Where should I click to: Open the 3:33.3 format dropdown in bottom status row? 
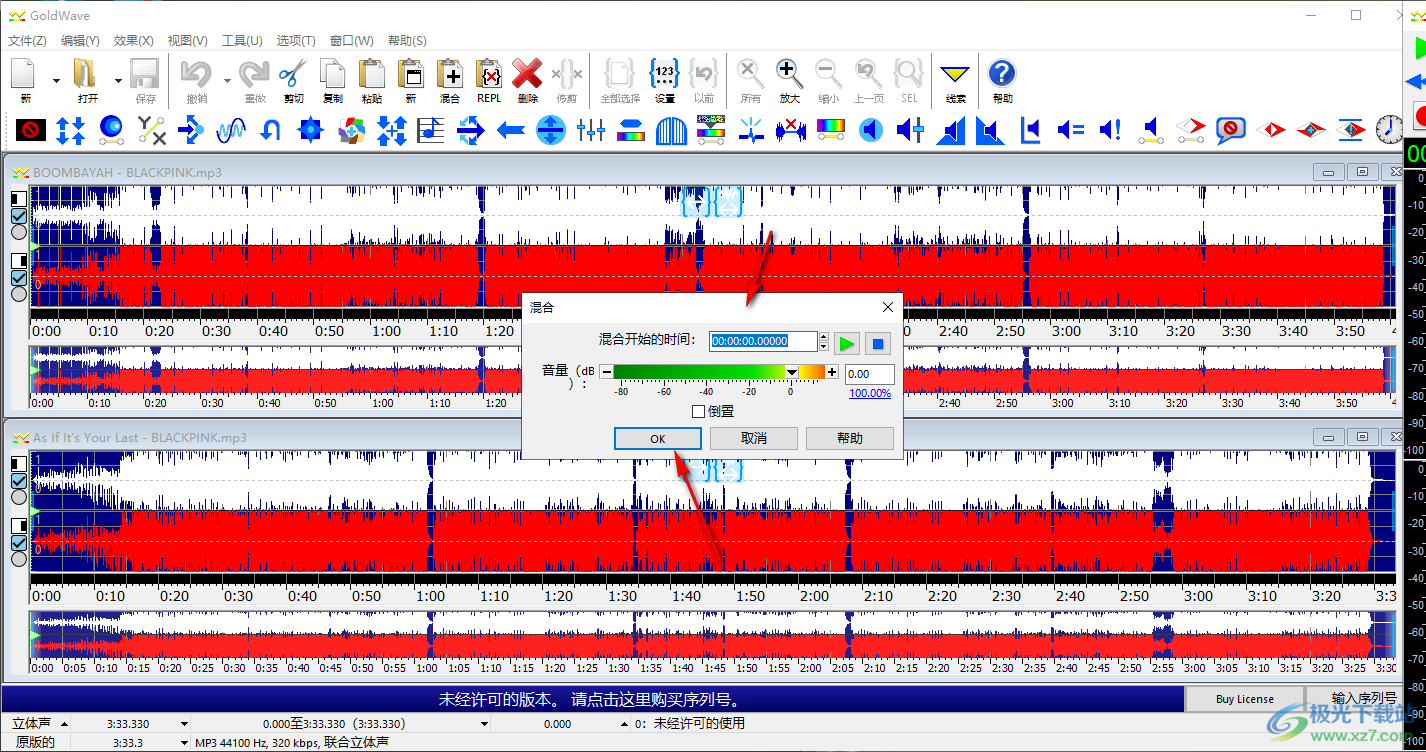pos(184,742)
